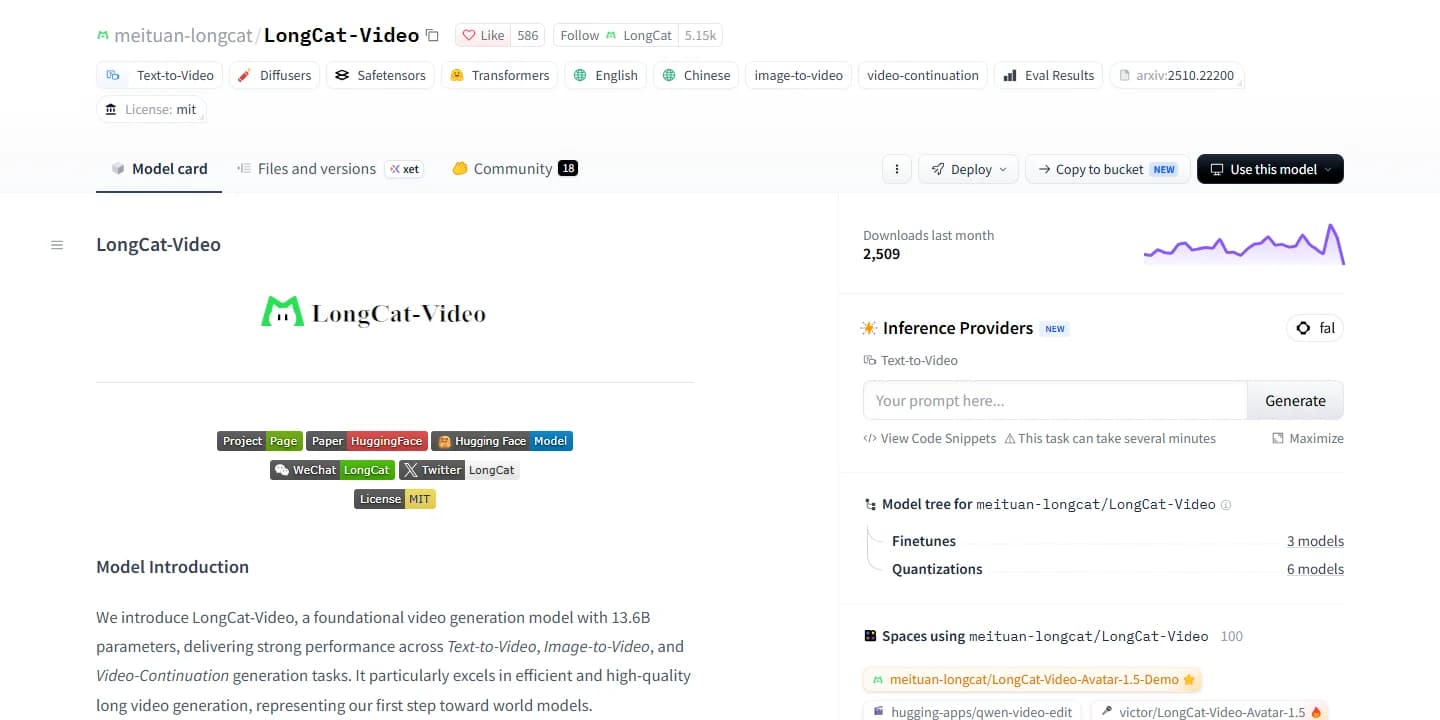The height and width of the screenshot is (720, 1440).
Task: Follow the LongCat organization
Action: coord(615,35)
